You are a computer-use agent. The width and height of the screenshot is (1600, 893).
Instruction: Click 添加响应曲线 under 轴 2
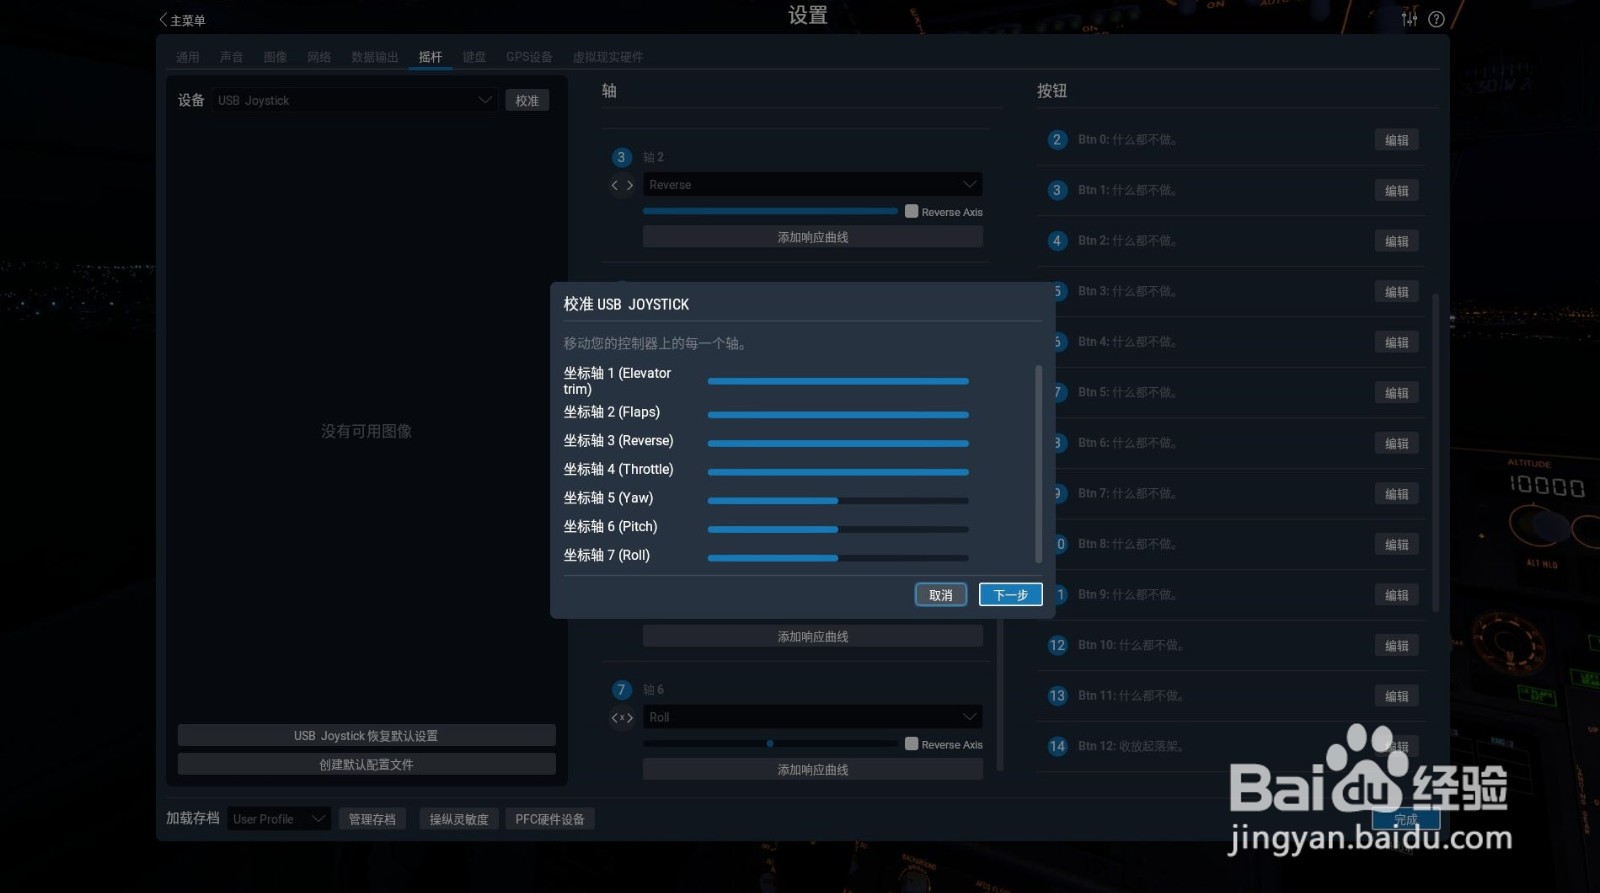(812, 237)
